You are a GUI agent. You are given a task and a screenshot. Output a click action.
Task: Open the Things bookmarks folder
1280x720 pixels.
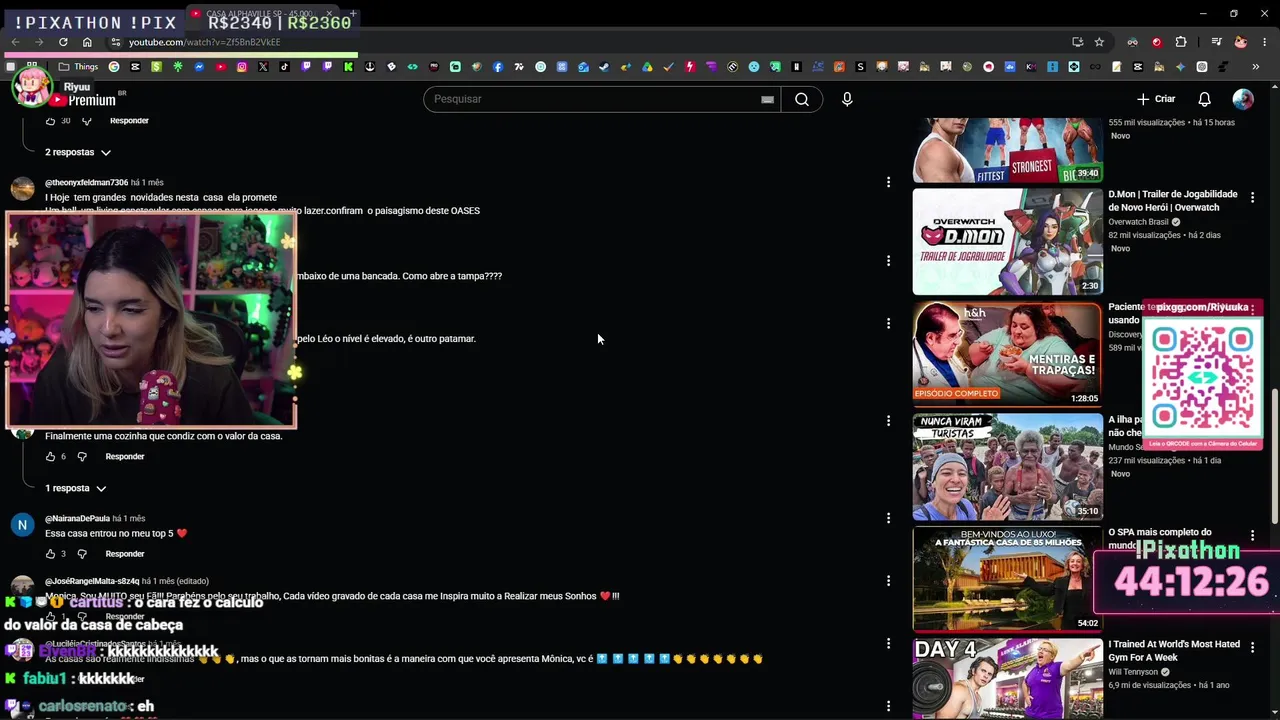(78, 67)
